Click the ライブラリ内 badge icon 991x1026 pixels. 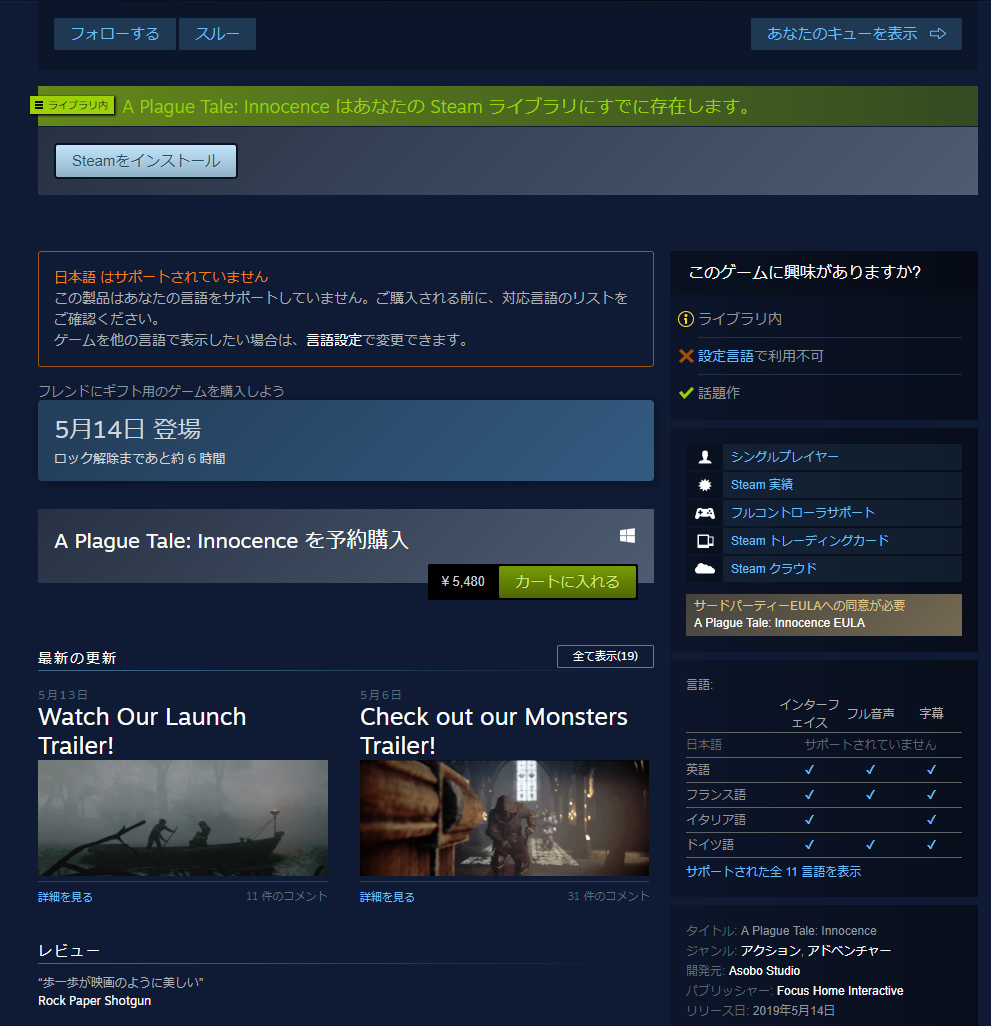[x=72, y=105]
